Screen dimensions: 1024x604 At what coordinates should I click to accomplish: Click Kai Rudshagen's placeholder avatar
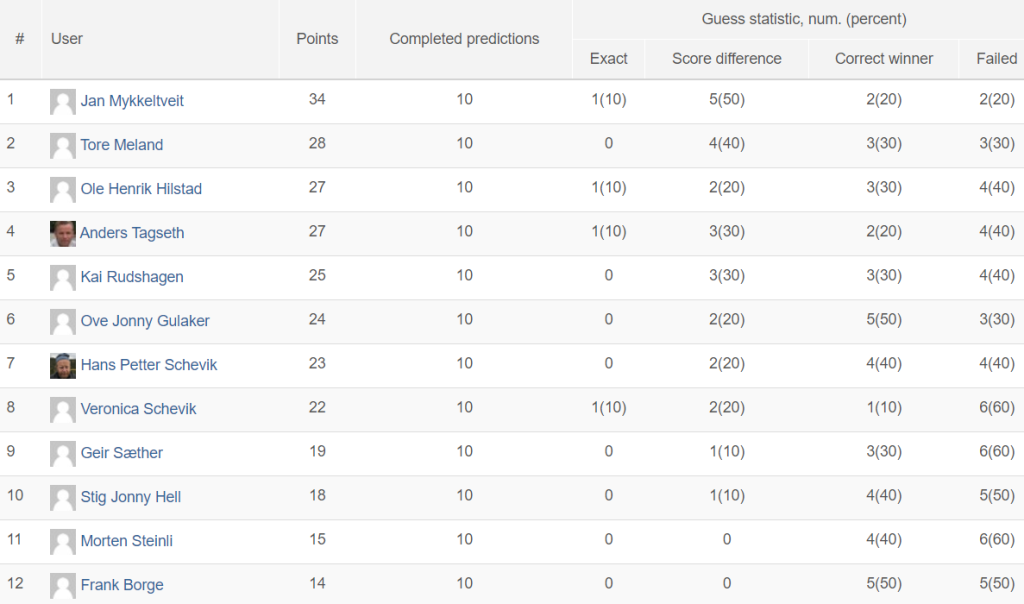point(63,278)
